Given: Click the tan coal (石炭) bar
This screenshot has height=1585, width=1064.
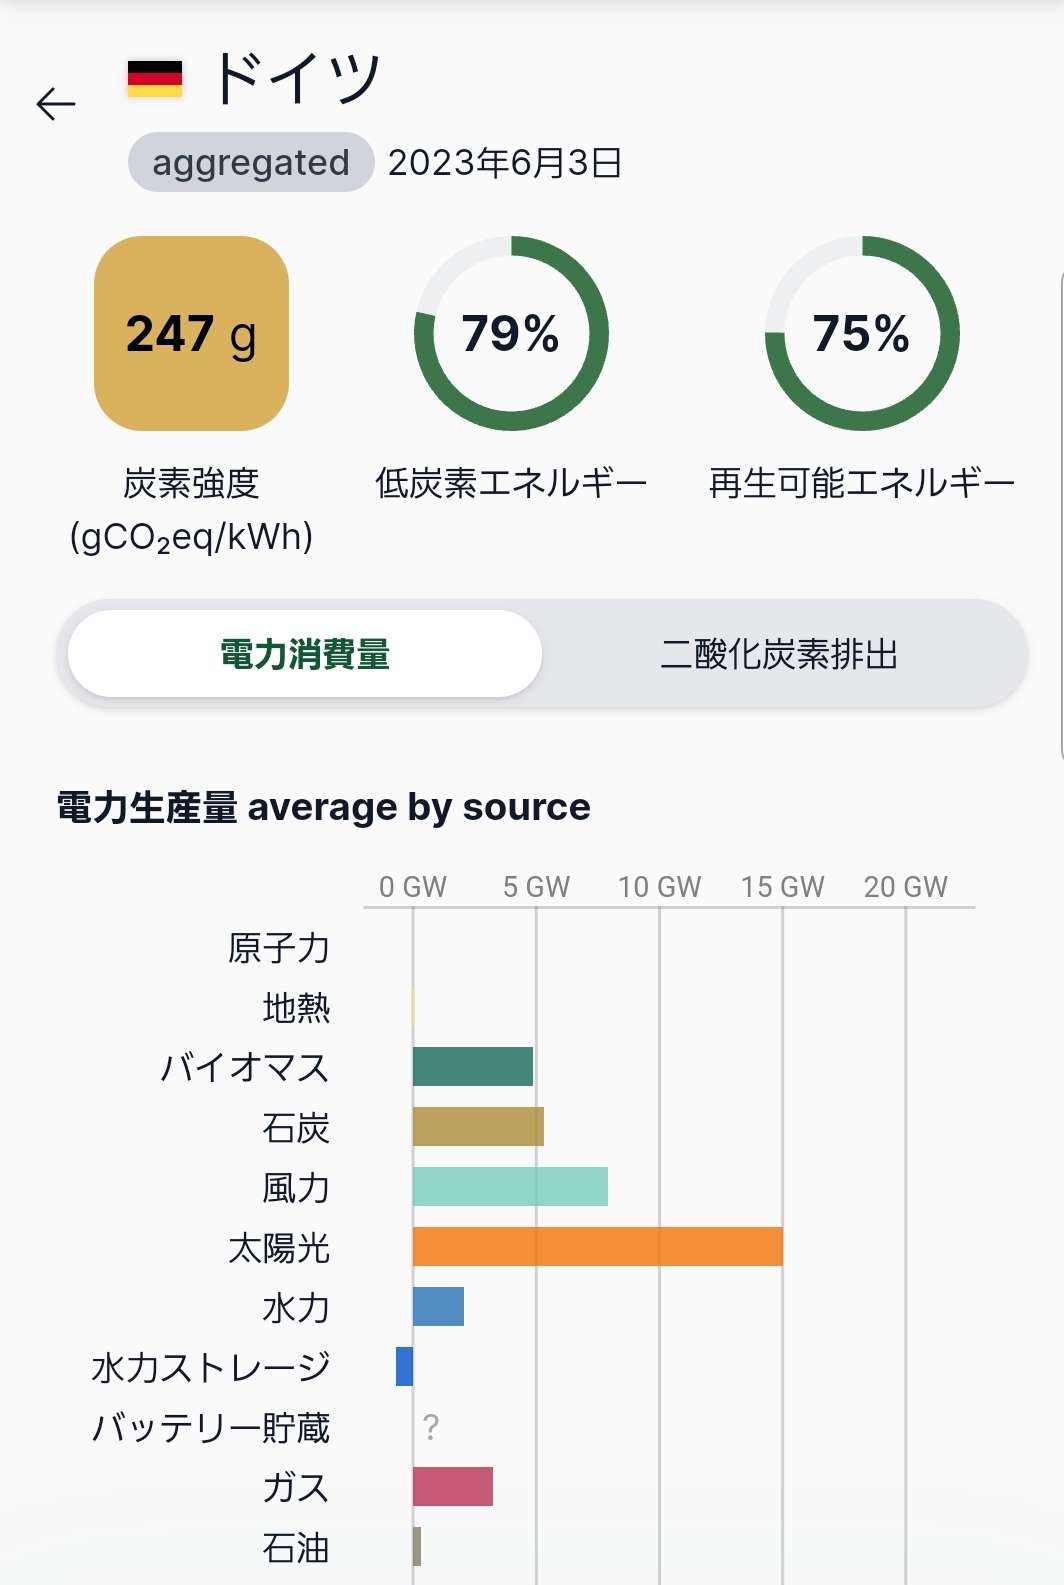Looking at the screenshot, I should point(478,1127).
